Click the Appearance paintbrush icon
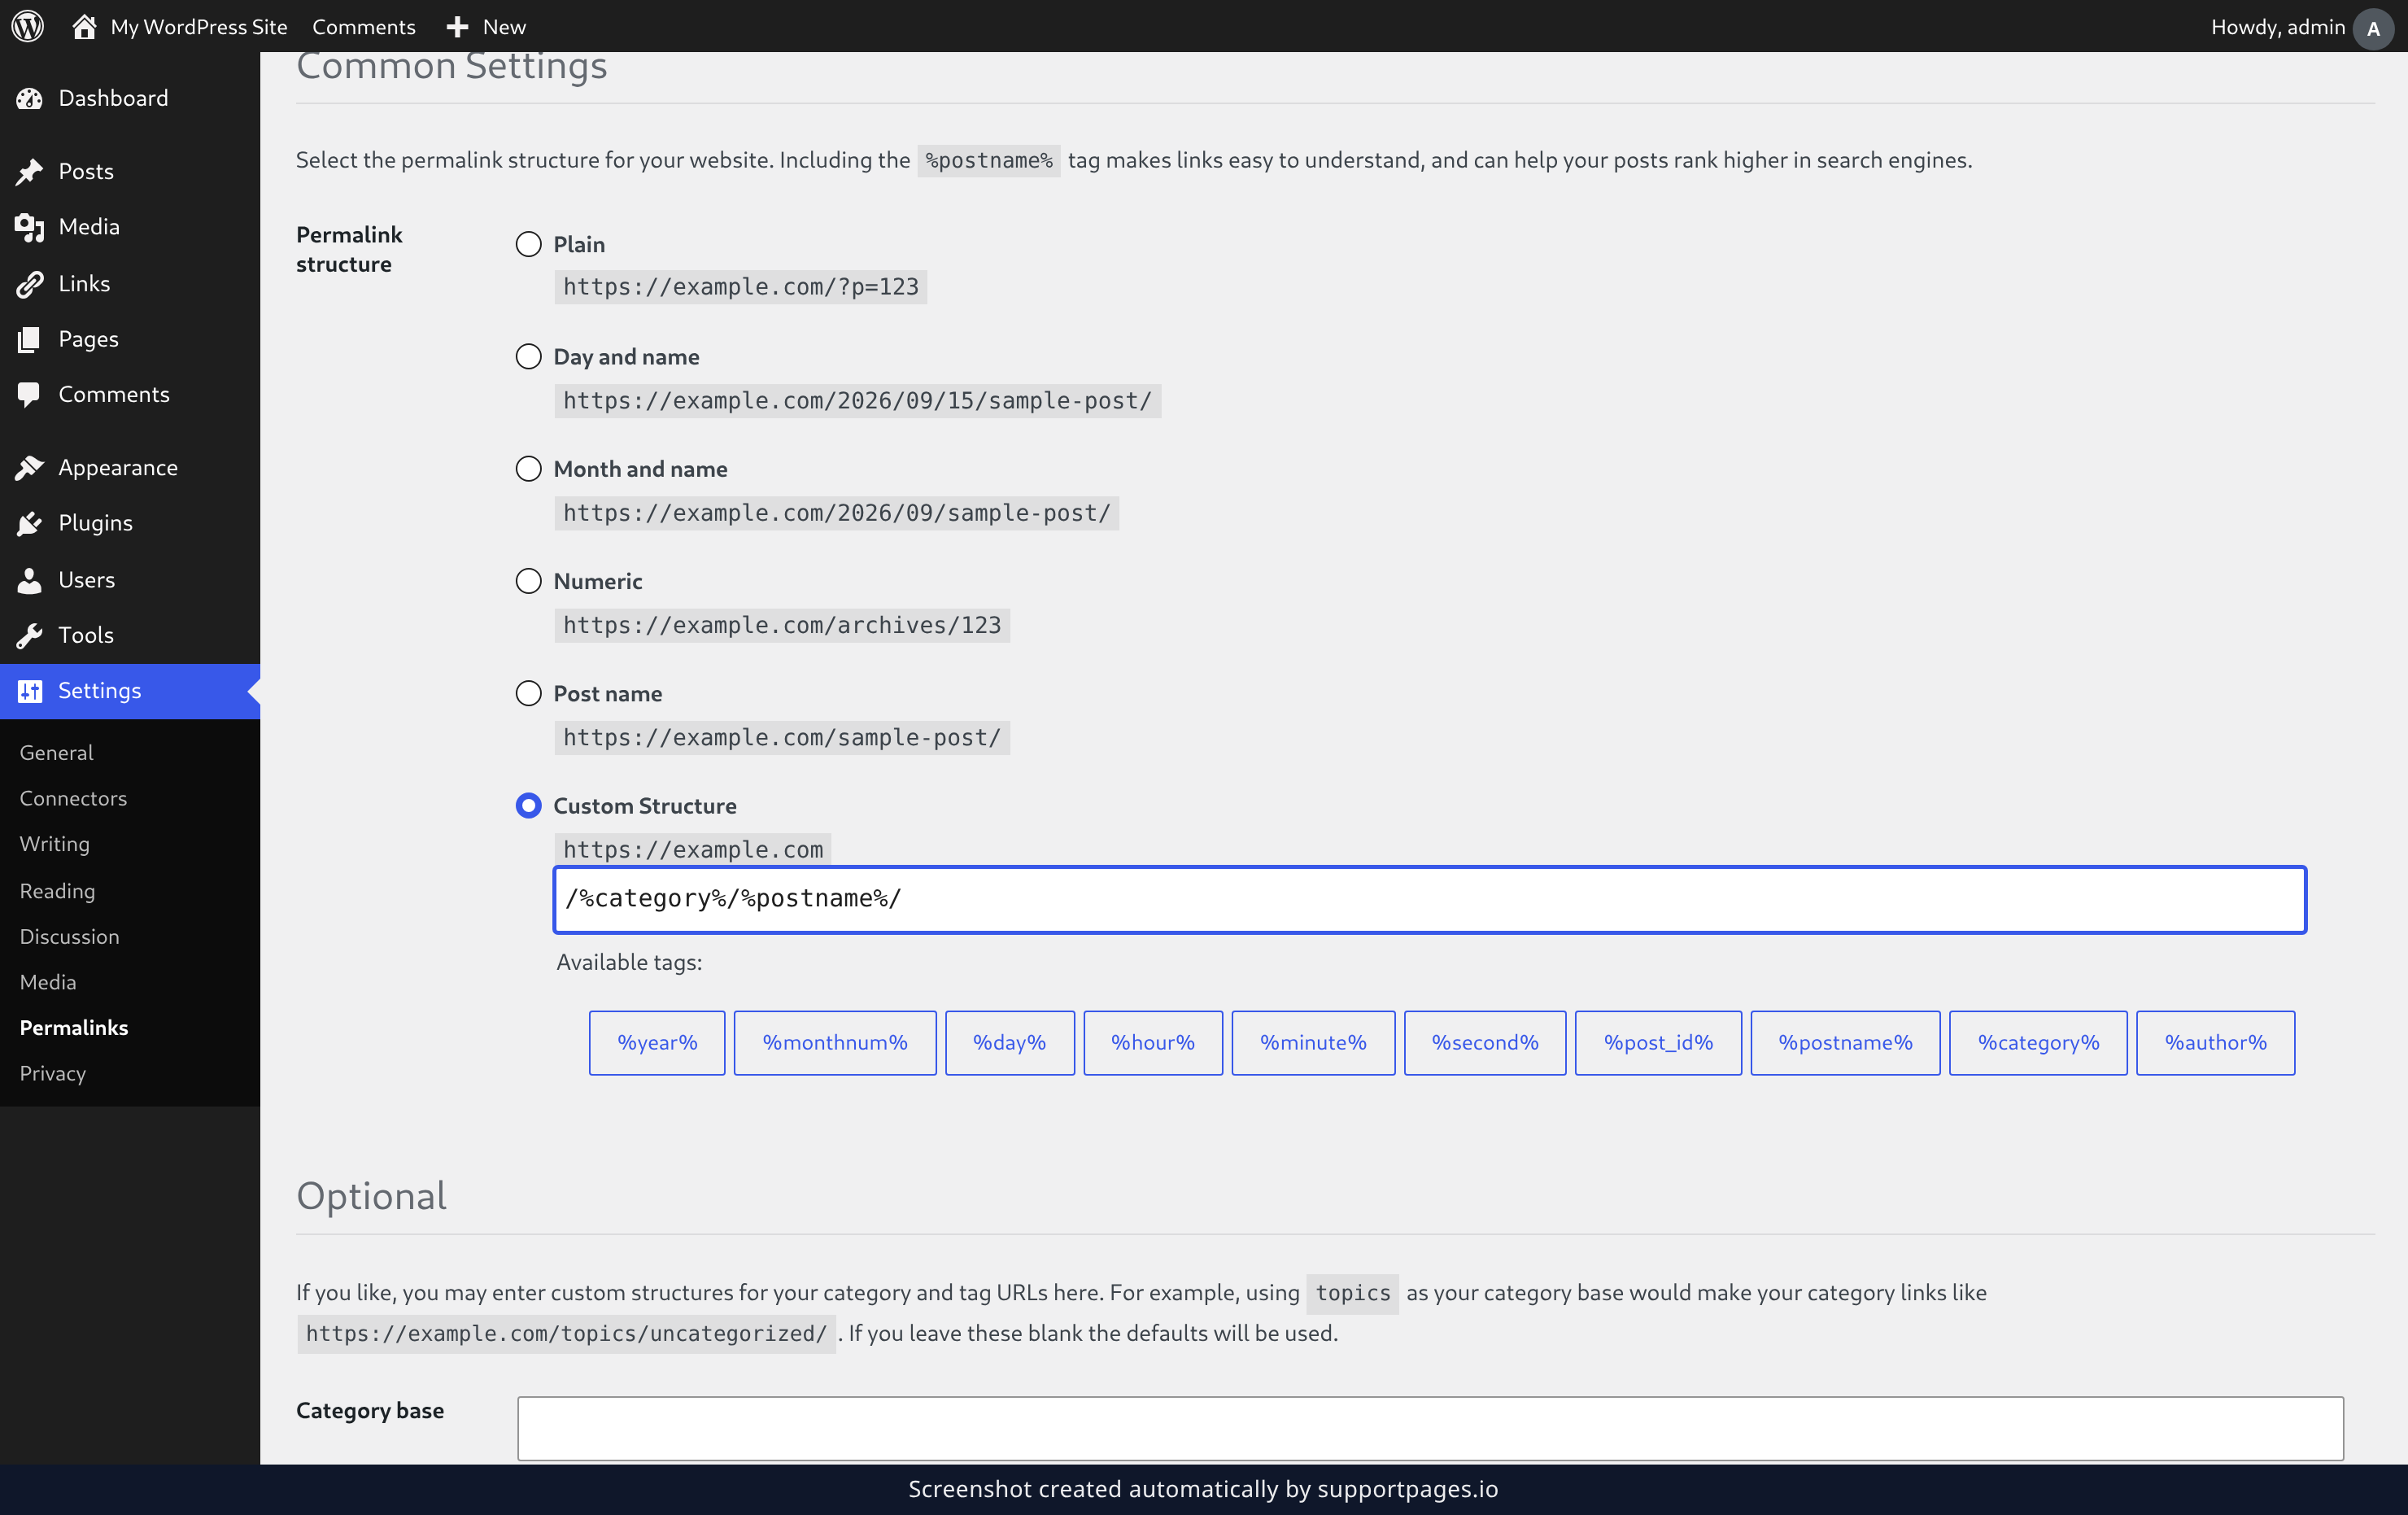This screenshot has width=2408, height=1515. coord(29,467)
